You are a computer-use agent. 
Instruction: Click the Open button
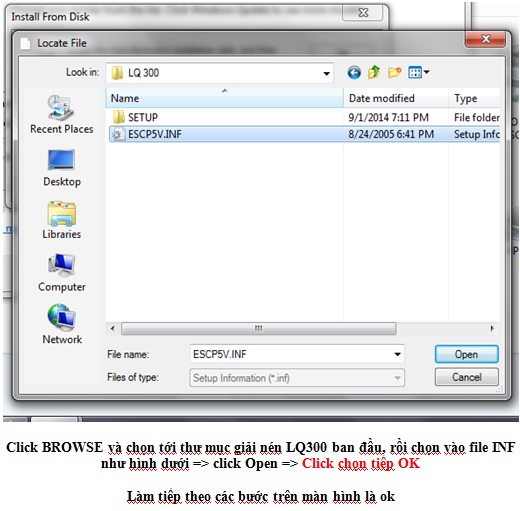point(466,354)
